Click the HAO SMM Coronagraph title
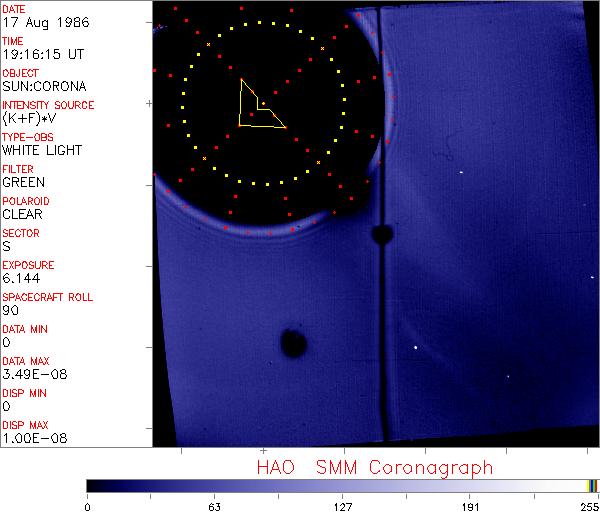Viewport: 600px width, 512px height. pos(375,467)
